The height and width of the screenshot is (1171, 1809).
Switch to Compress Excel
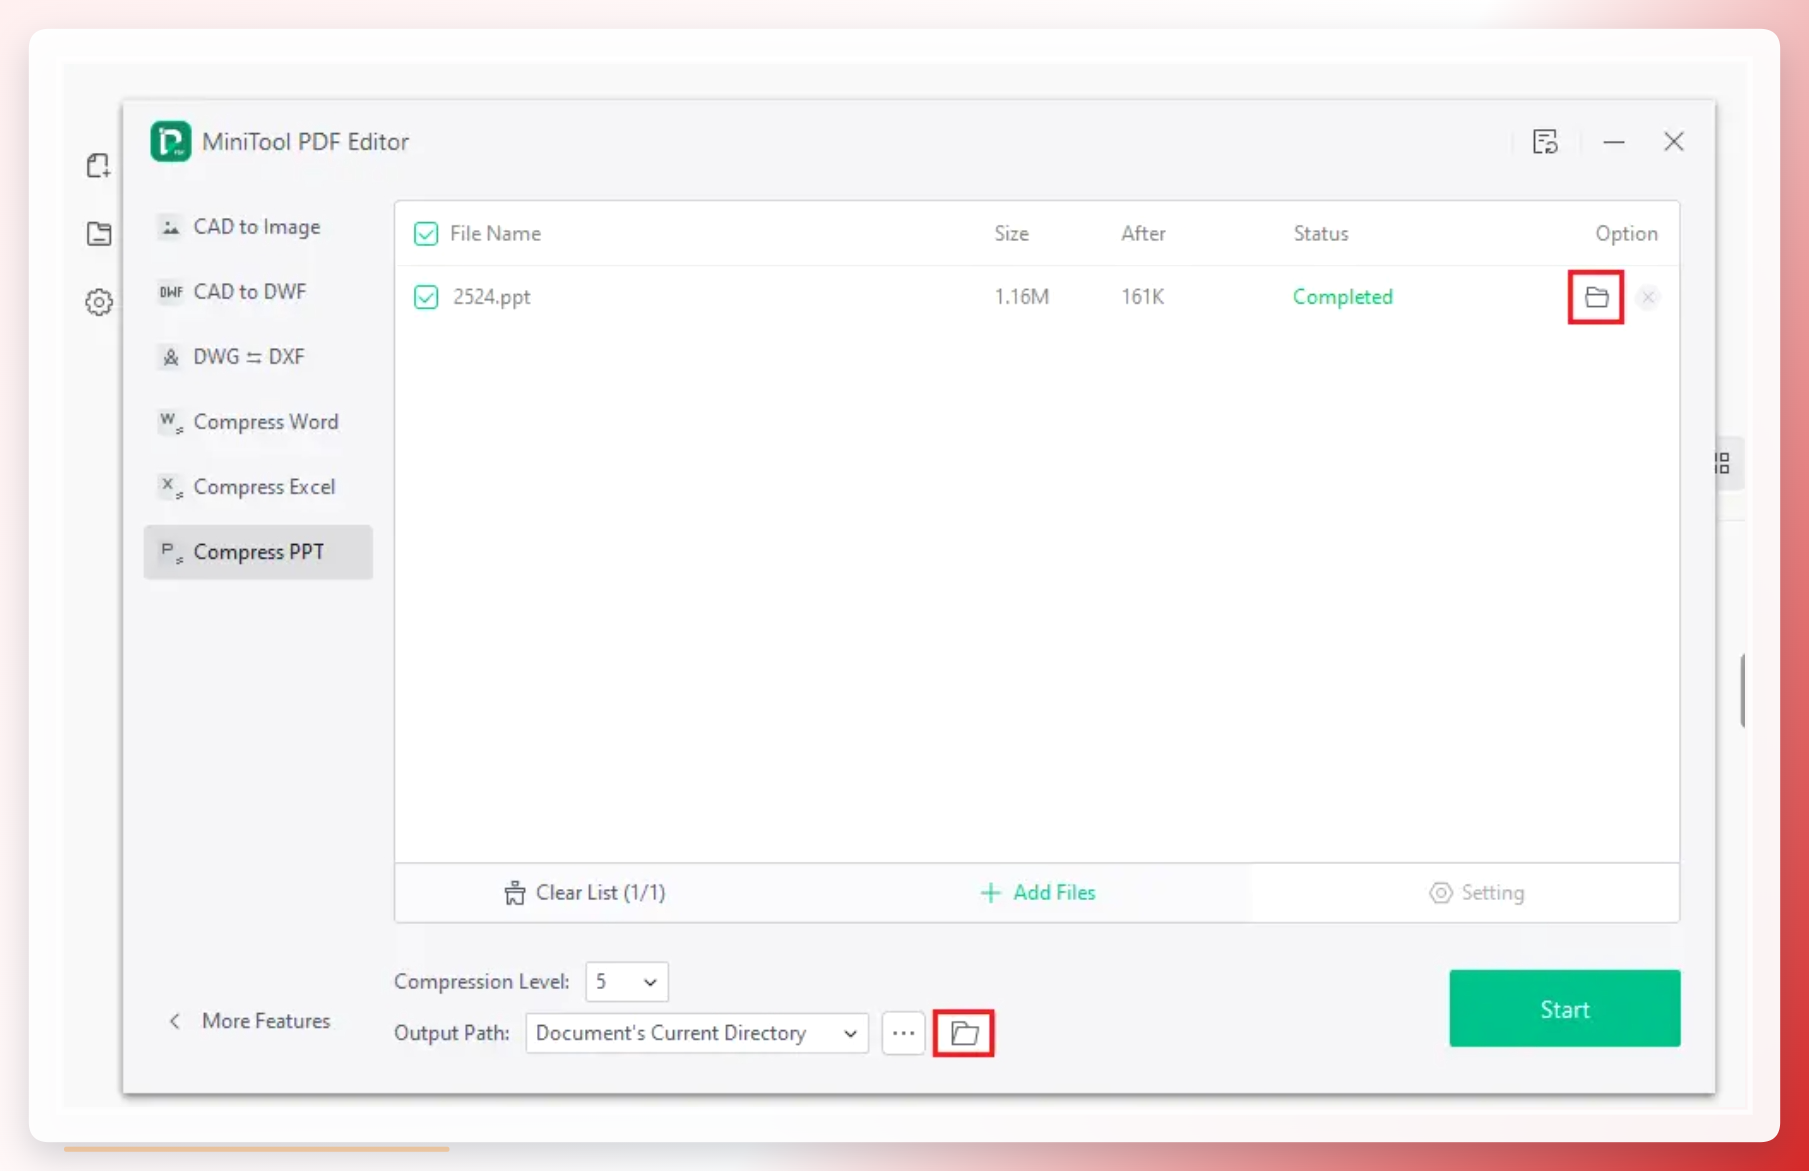258,487
